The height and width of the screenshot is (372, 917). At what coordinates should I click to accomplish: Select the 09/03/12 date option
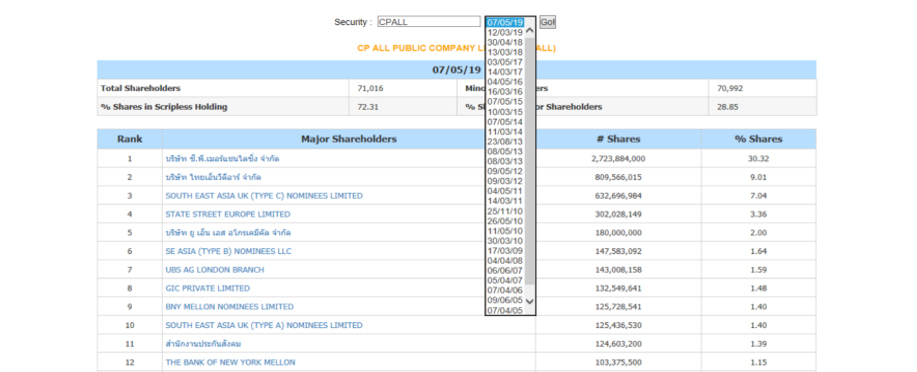505,181
